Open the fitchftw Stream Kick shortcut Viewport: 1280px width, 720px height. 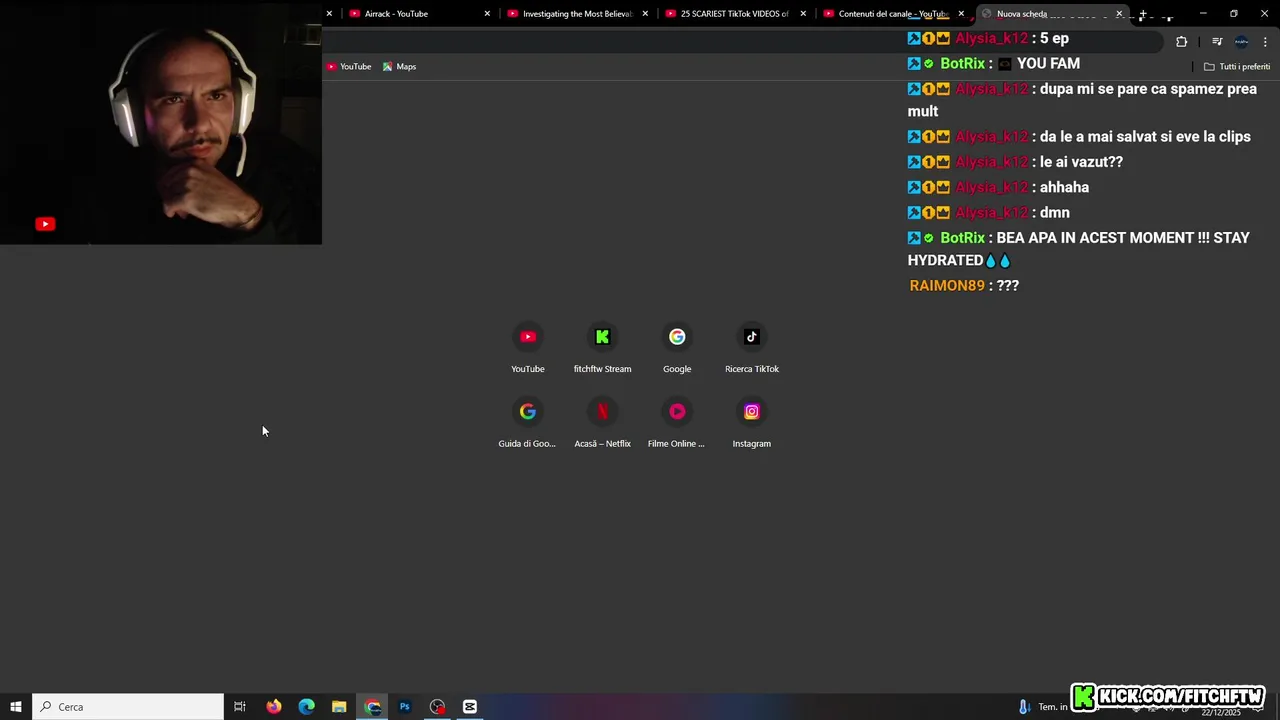pyautogui.click(x=602, y=348)
